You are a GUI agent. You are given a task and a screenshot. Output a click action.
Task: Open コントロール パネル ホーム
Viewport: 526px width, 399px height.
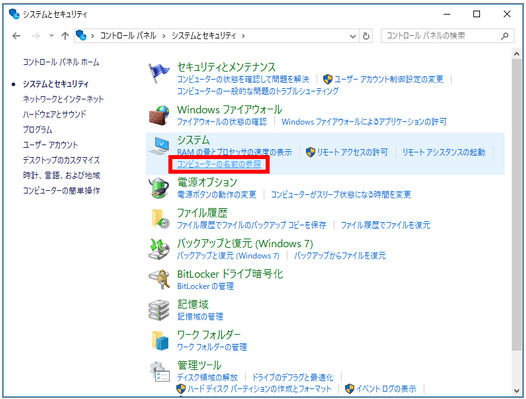61,62
